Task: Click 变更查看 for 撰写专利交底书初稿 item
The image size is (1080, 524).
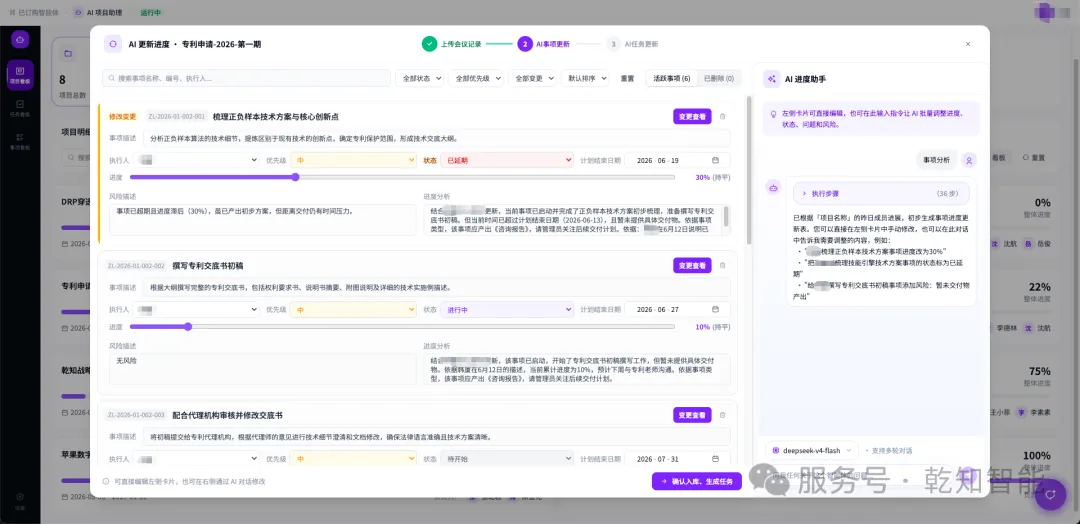Action: (x=692, y=265)
